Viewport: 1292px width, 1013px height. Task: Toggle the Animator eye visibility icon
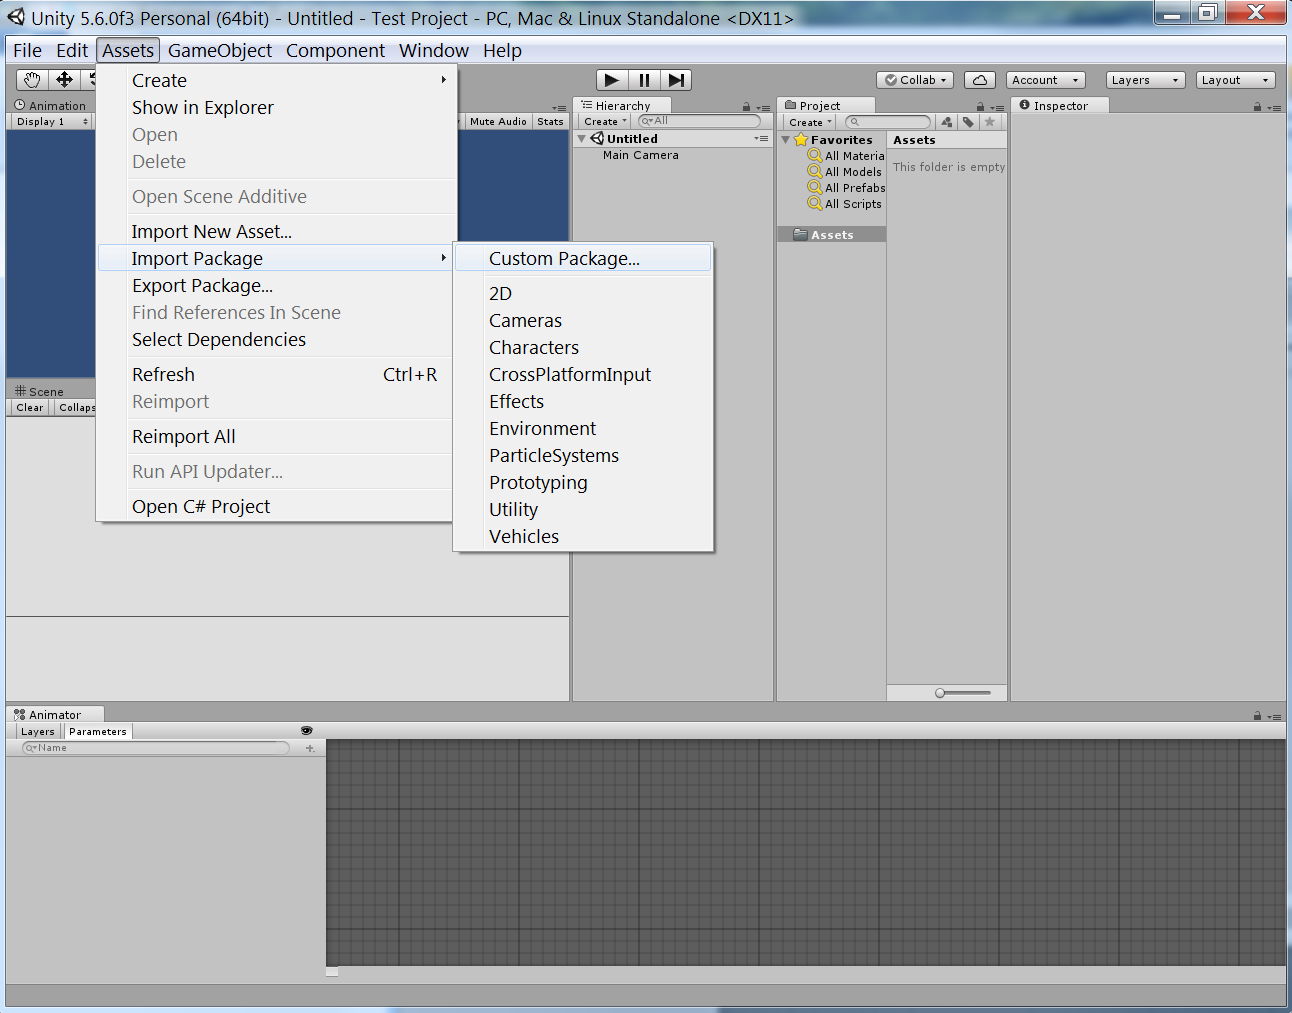point(307,731)
